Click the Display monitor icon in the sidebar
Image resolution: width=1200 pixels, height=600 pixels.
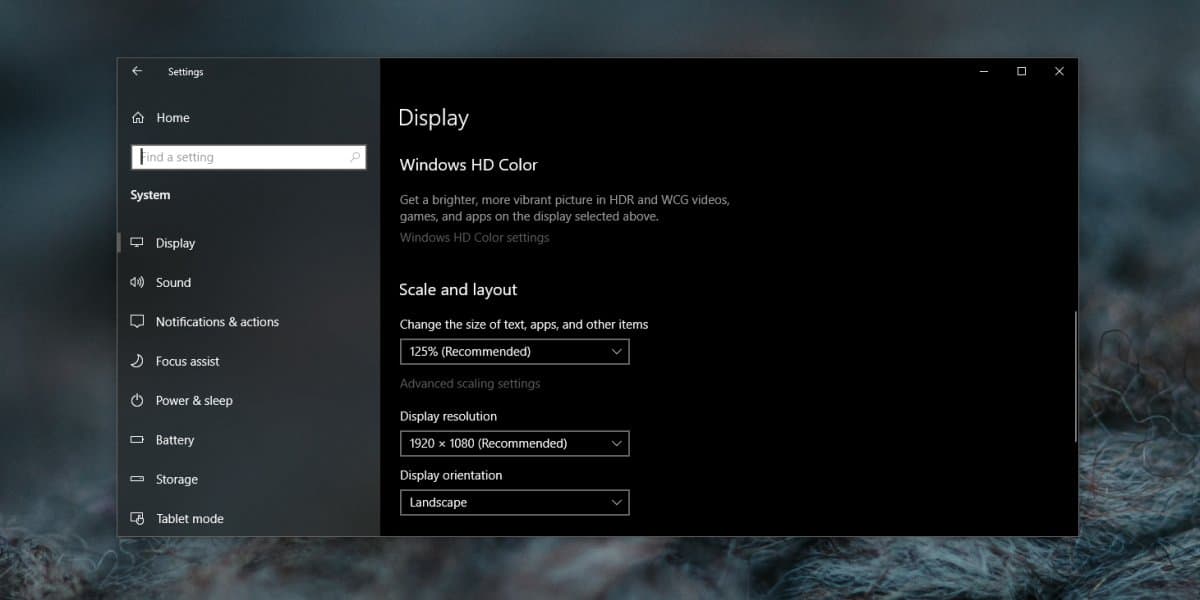(x=138, y=243)
